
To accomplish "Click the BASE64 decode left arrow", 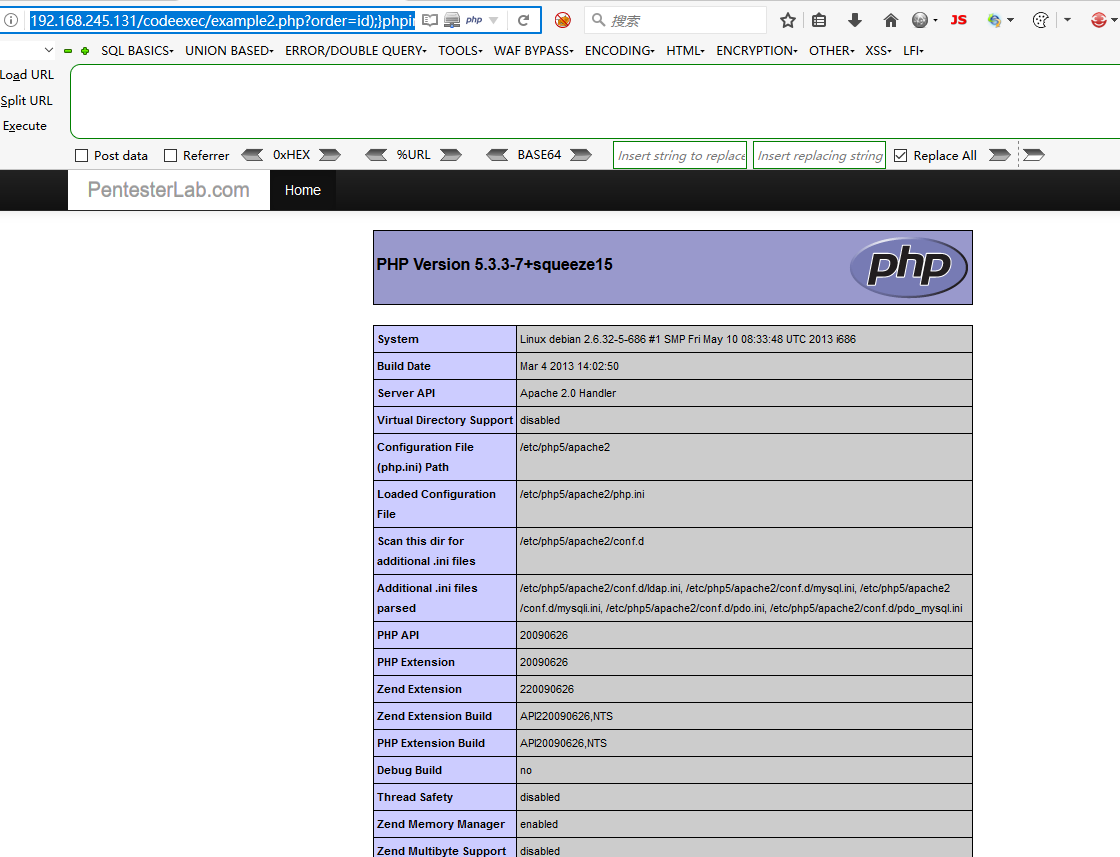I will pos(497,155).
